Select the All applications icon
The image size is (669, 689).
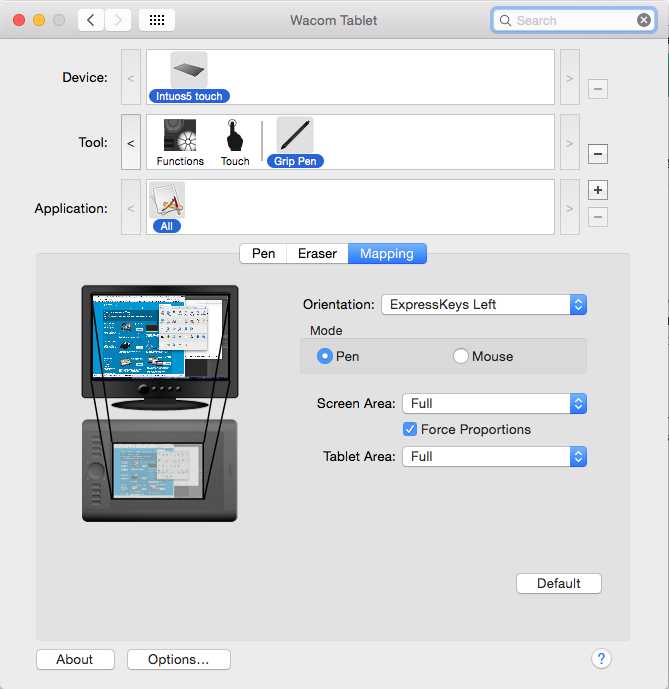pos(167,200)
